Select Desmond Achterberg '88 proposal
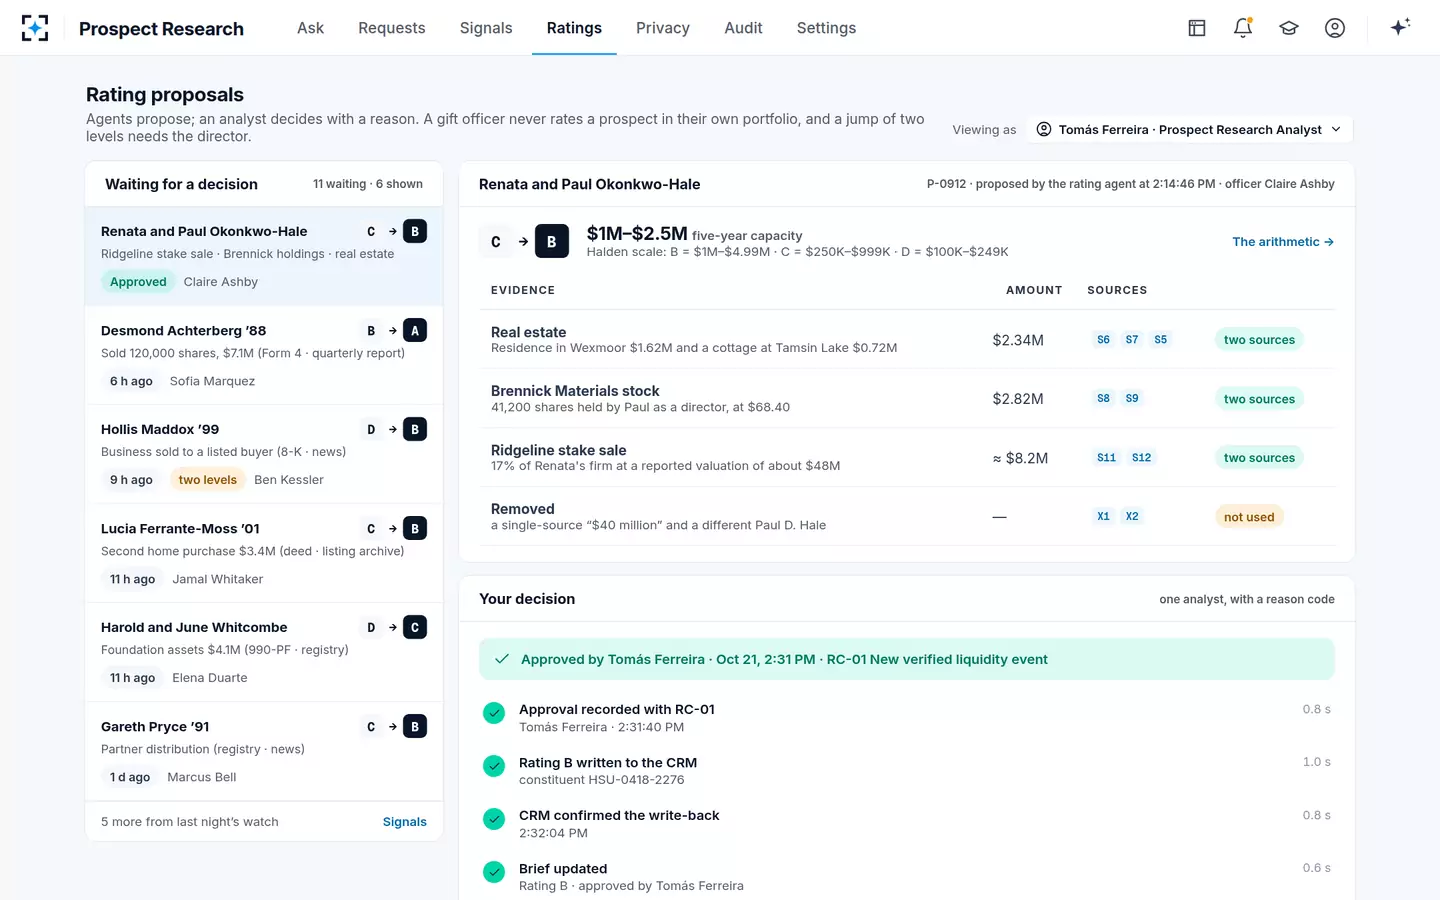1440x900 pixels. click(264, 355)
